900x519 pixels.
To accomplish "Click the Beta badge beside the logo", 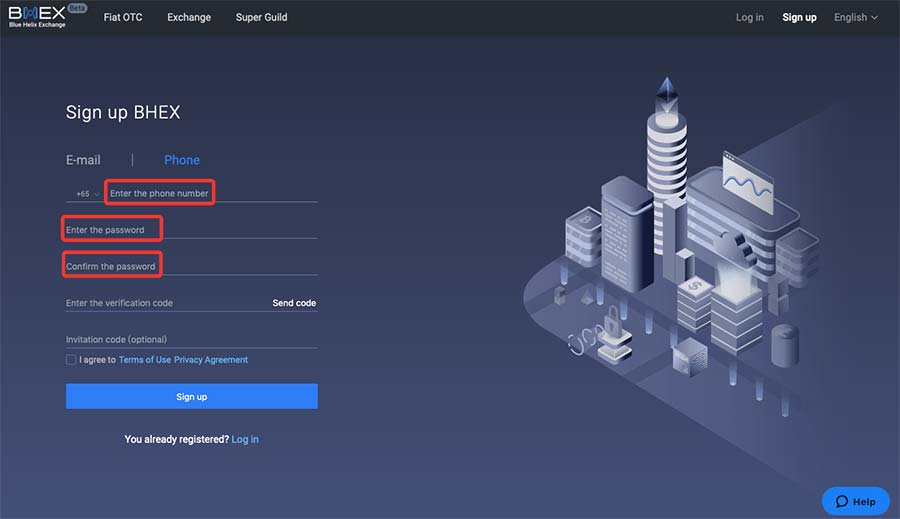I will coord(77,8).
